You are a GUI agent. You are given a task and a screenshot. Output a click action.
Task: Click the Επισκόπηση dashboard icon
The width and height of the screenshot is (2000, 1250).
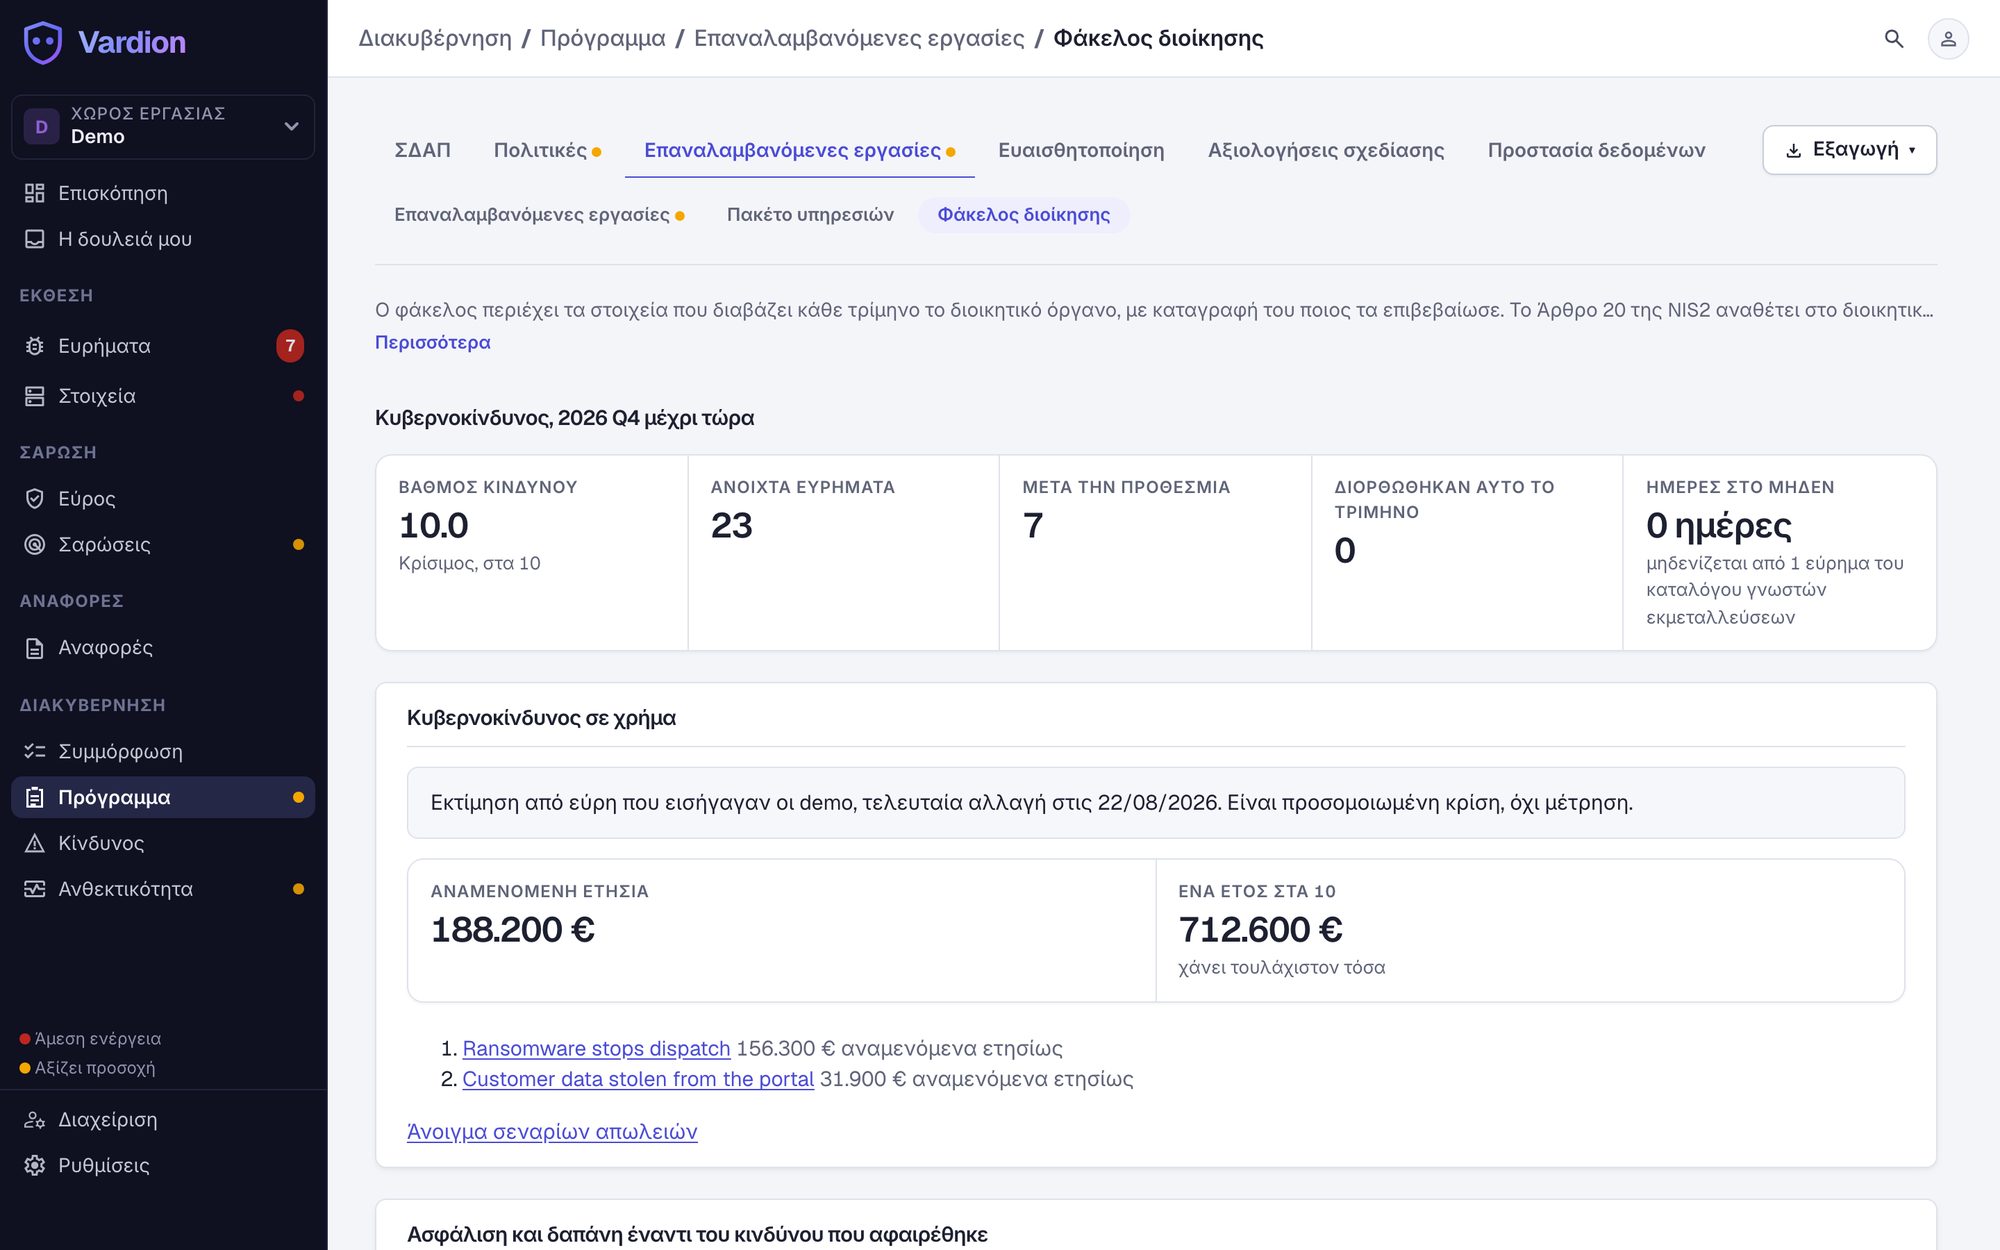[35, 193]
